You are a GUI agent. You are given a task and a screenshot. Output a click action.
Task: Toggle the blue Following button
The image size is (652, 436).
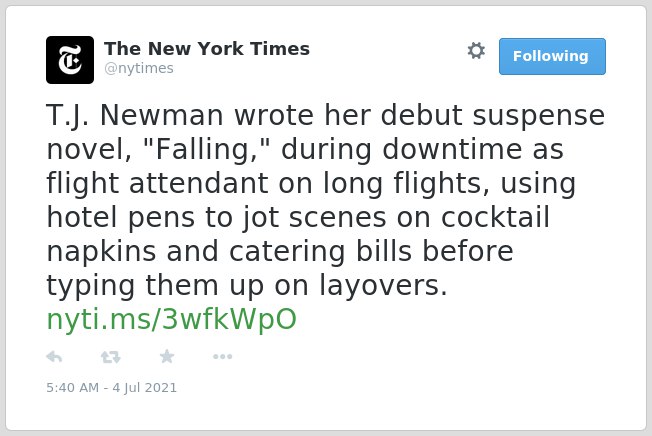pyautogui.click(x=552, y=57)
